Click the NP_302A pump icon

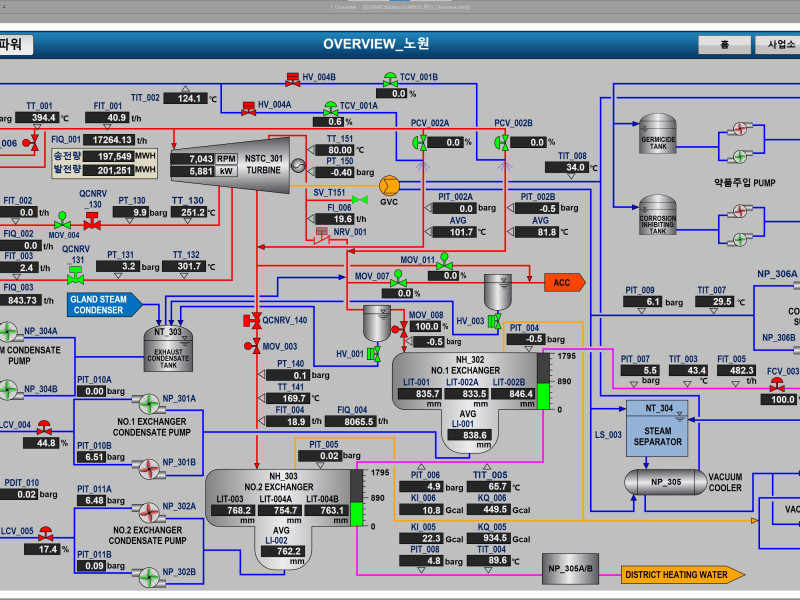click(x=148, y=512)
